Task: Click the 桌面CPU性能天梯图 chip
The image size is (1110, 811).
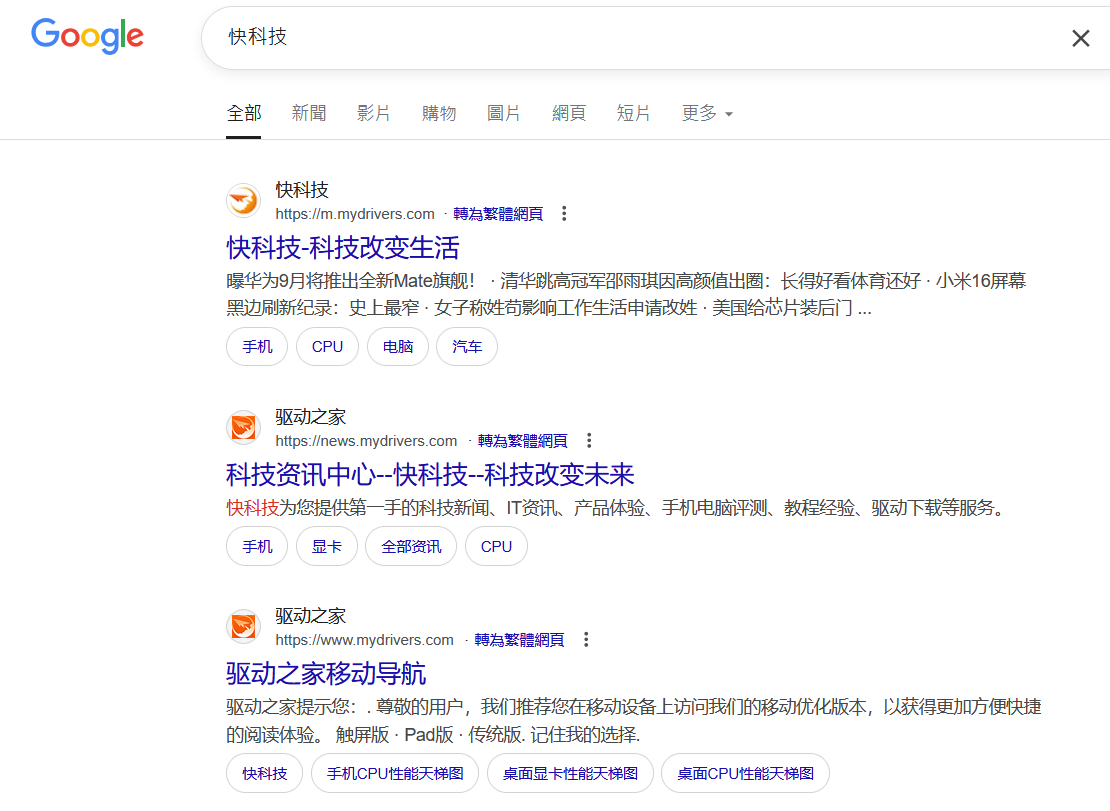Action: pyautogui.click(x=745, y=773)
